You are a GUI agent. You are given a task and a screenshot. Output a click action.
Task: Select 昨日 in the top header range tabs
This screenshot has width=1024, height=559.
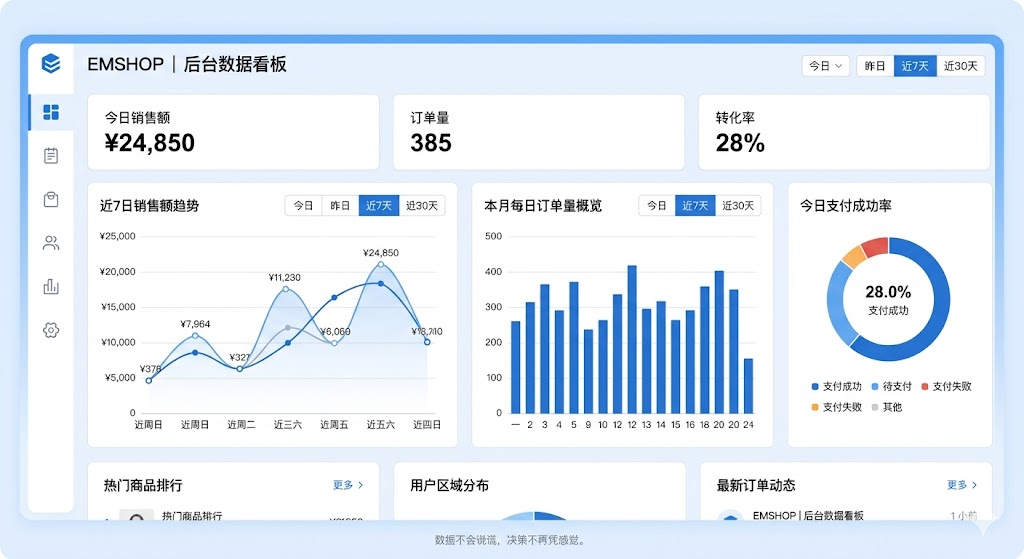click(875, 66)
